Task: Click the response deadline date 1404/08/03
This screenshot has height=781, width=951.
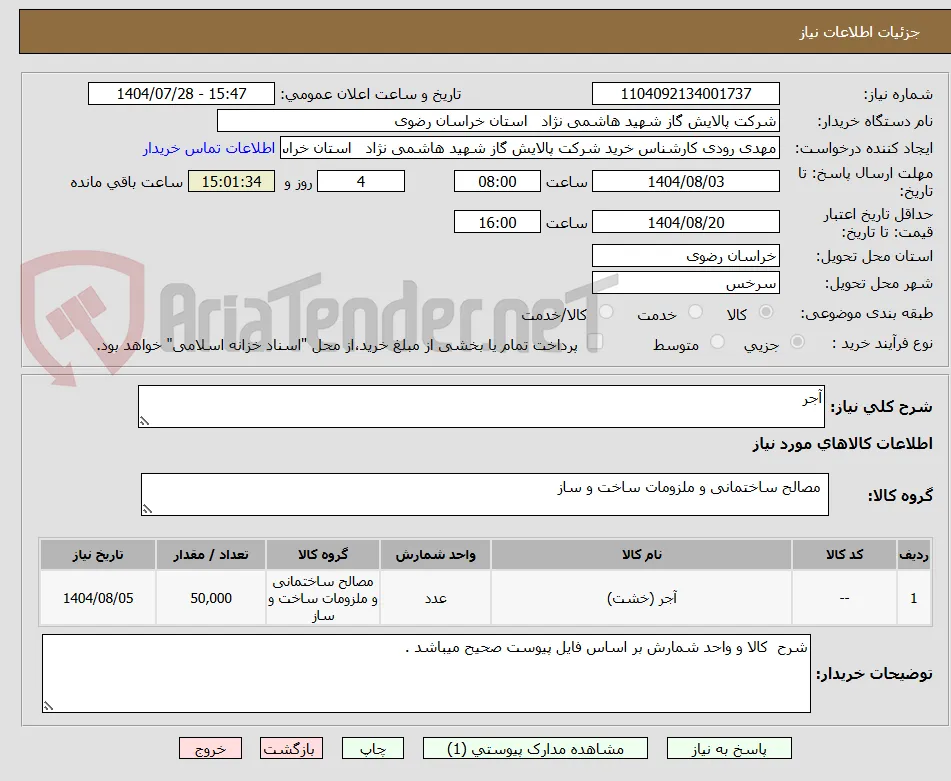Action: [x=685, y=181]
